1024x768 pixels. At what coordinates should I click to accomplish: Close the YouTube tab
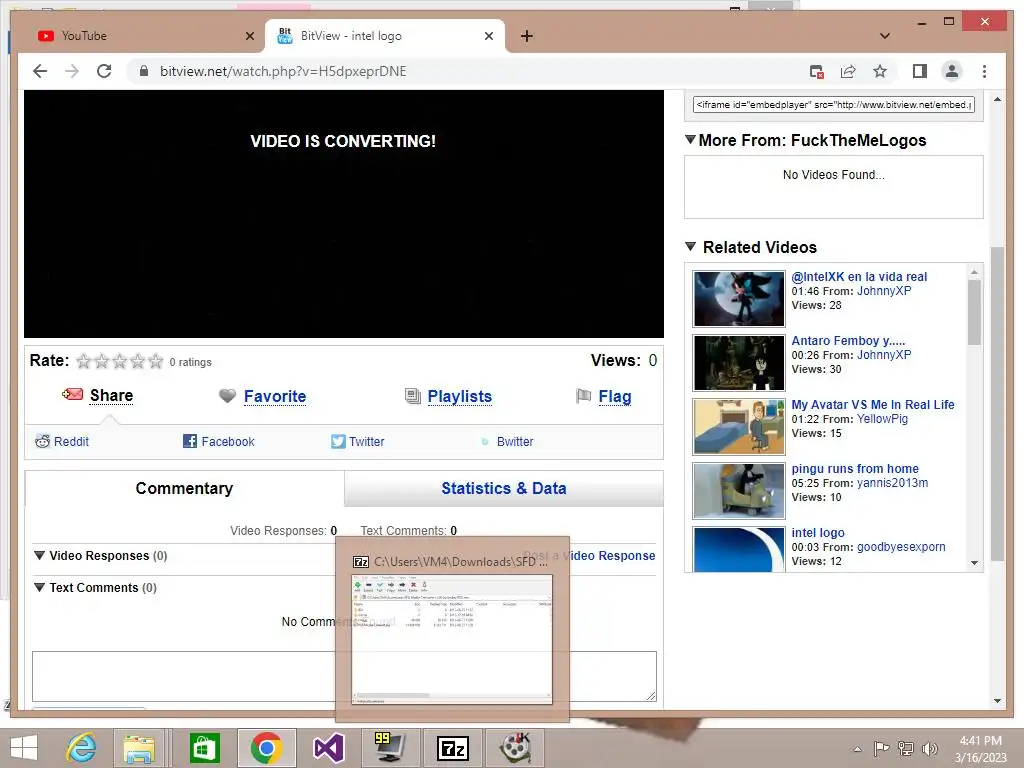click(x=249, y=36)
